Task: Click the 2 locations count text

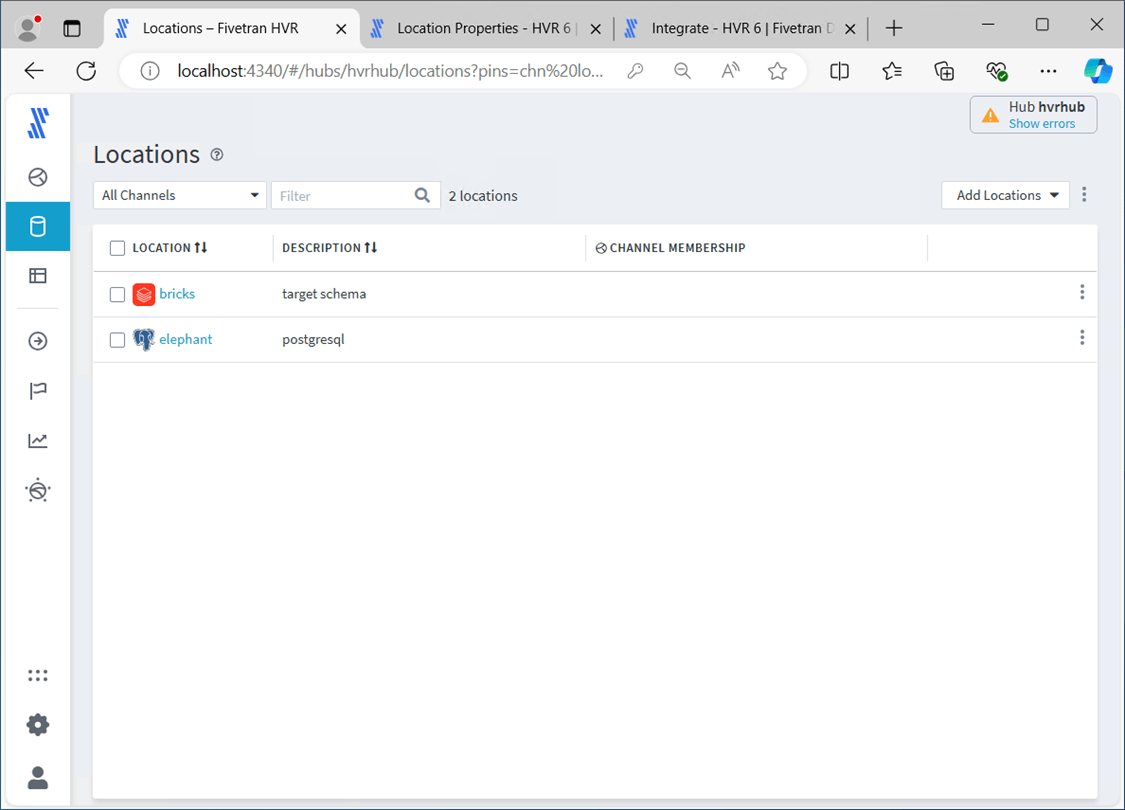Action: 483,196
